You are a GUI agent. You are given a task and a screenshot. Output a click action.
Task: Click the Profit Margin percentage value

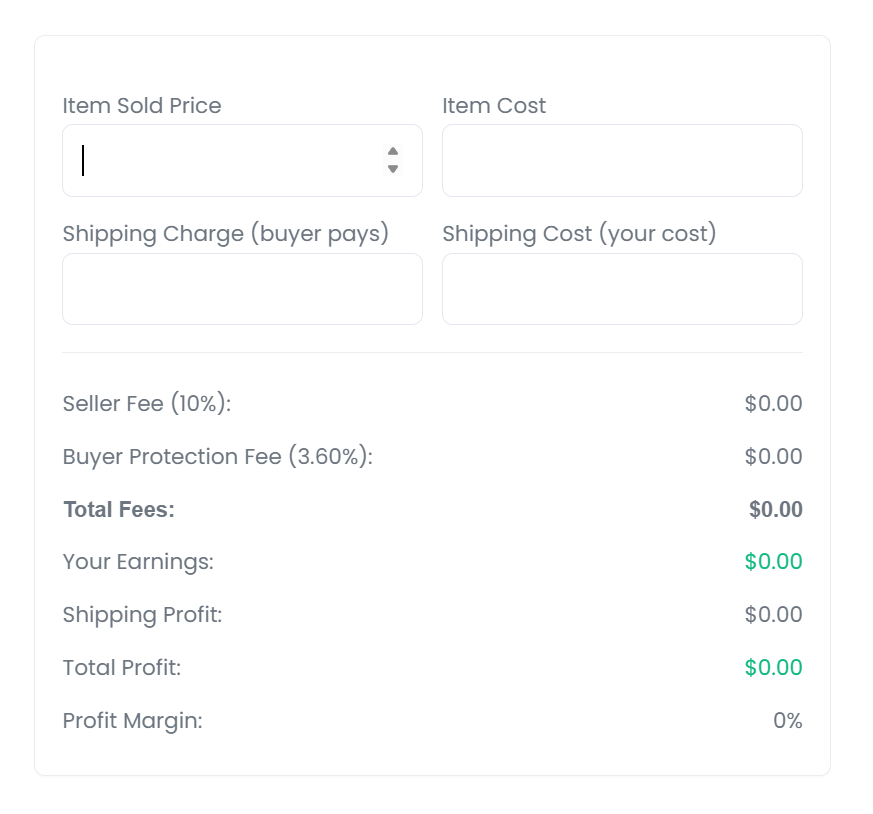click(787, 721)
